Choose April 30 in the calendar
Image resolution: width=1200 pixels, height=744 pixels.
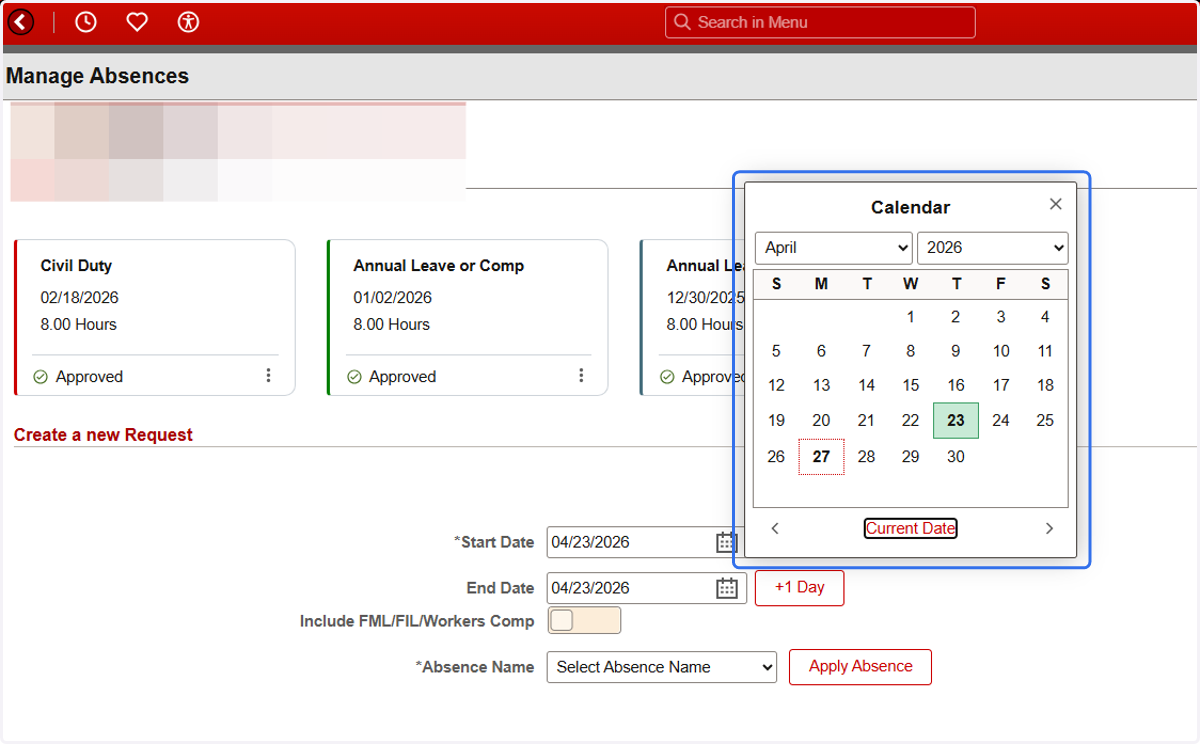coord(956,456)
